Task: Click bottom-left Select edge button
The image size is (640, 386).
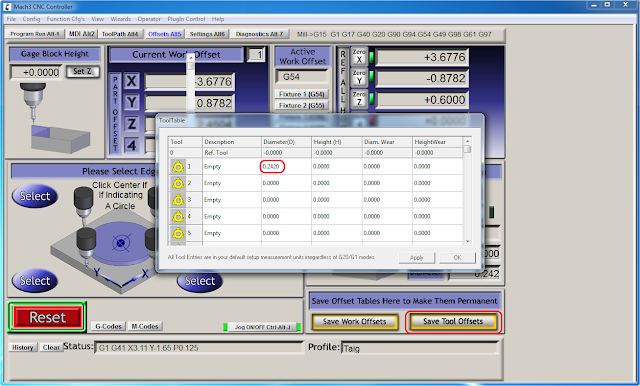Action: point(35,281)
